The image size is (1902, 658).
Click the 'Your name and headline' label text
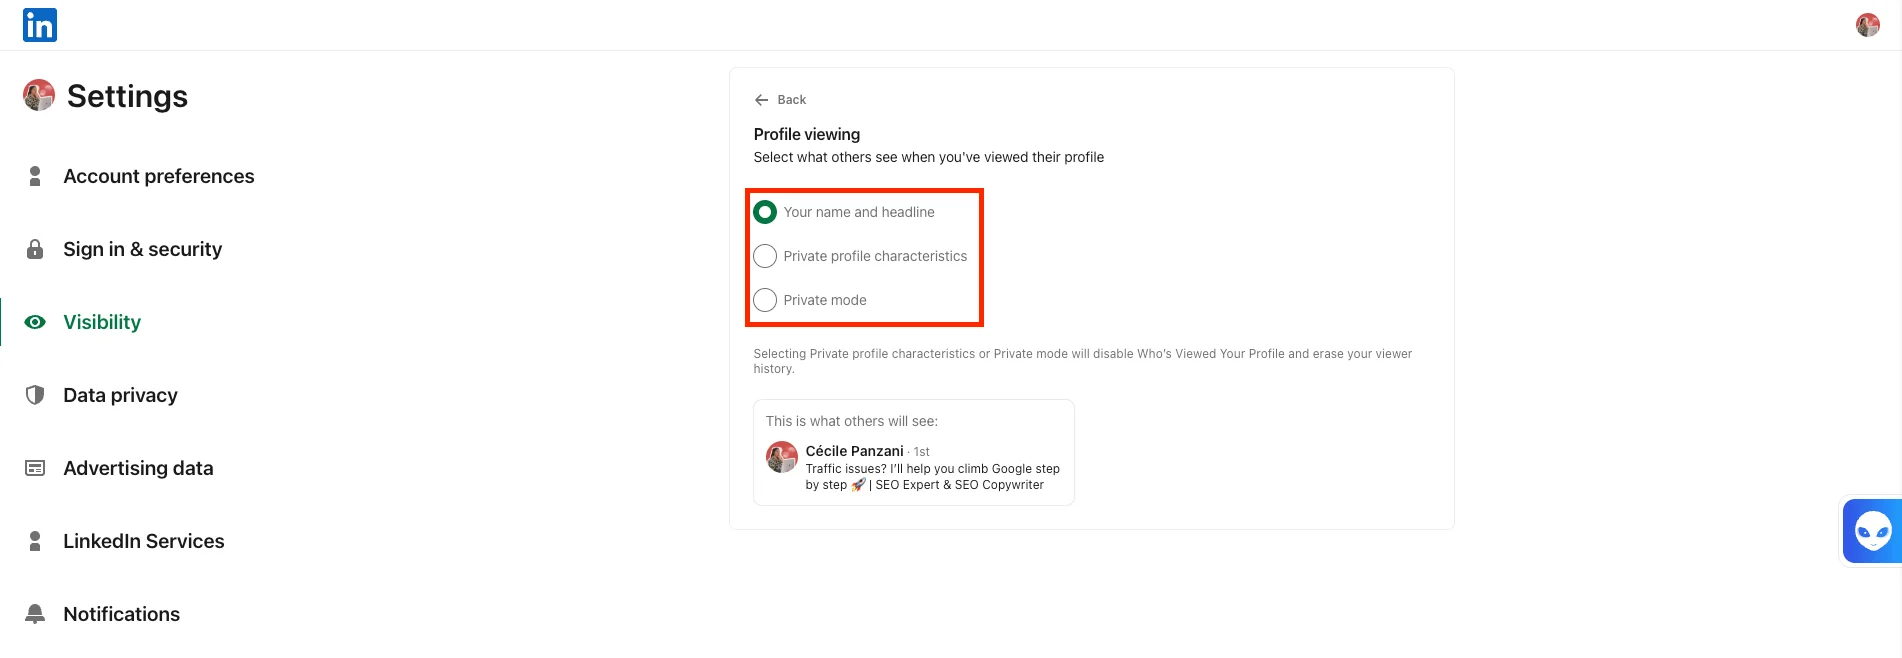[859, 212]
